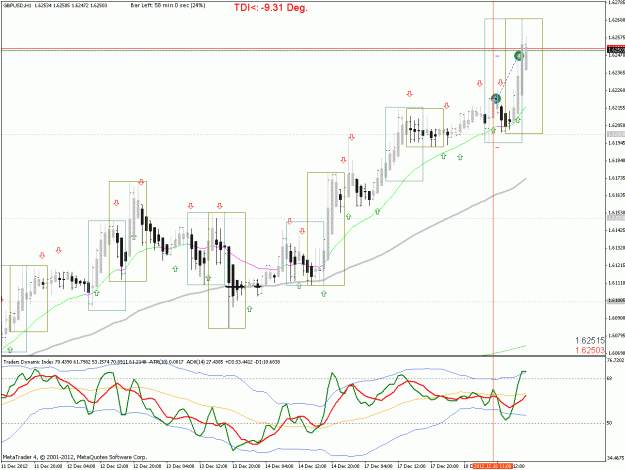Image resolution: width=625 pixels, height=470 pixels.
Task: Click the 'Traders Dynamic Index' indicator label
Action: [28, 362]
